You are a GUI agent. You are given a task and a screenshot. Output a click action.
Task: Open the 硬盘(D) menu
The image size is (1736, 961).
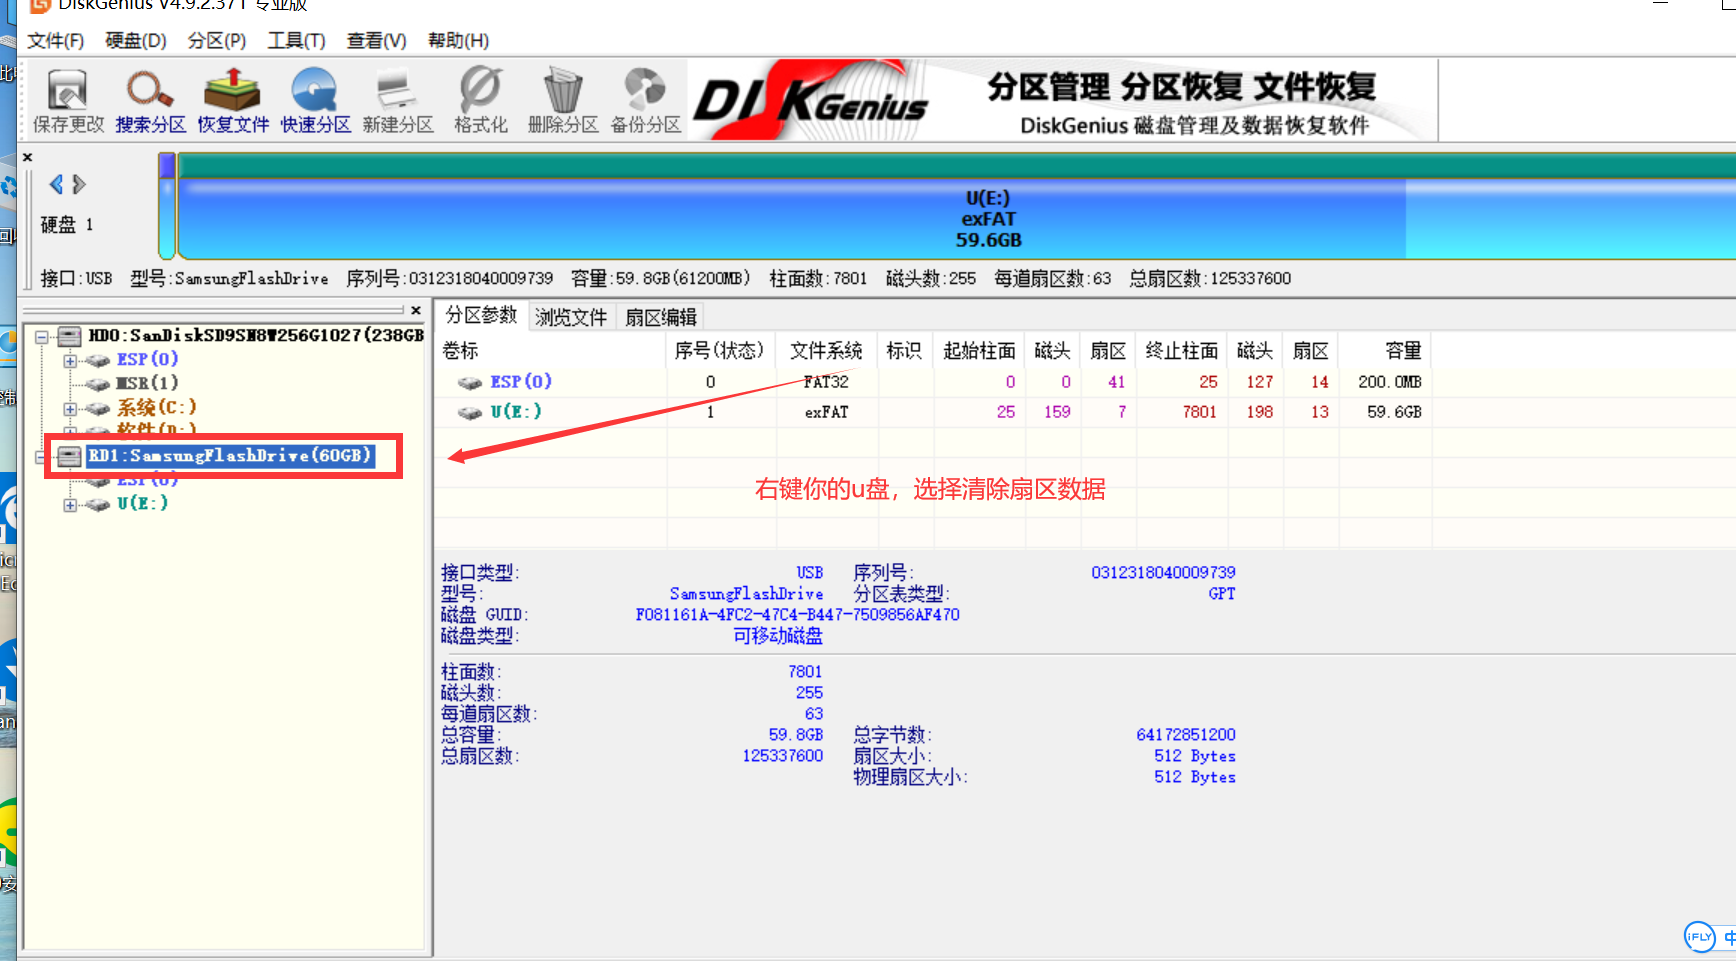click(136, 40)
